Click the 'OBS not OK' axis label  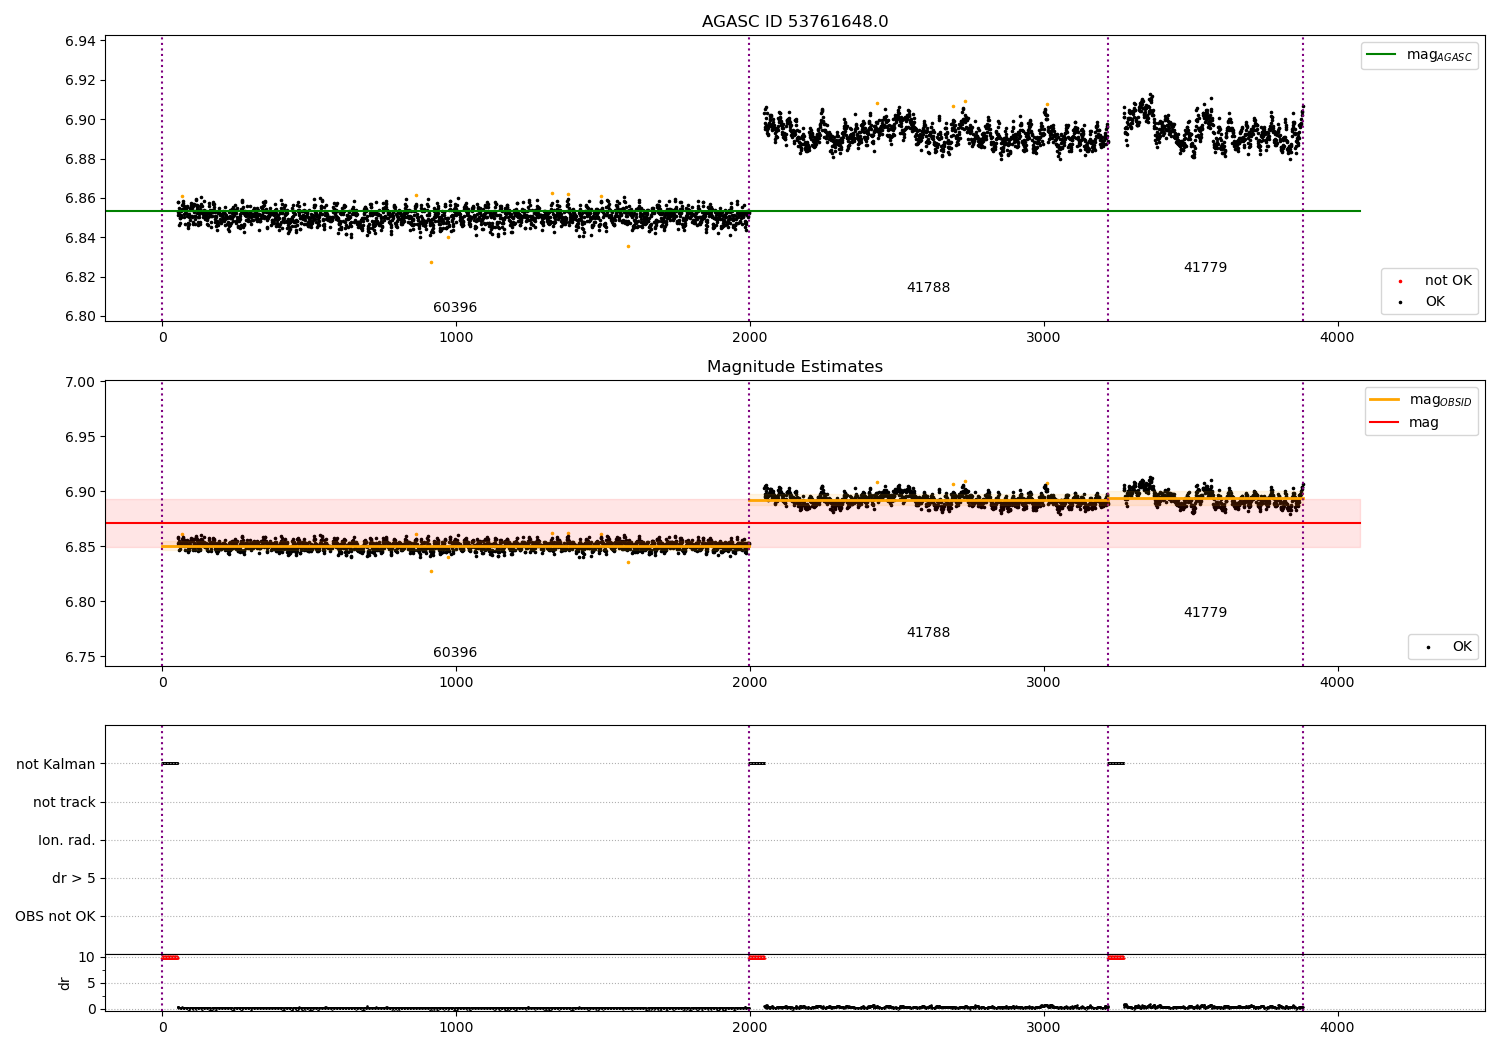(x=55, y=916)
